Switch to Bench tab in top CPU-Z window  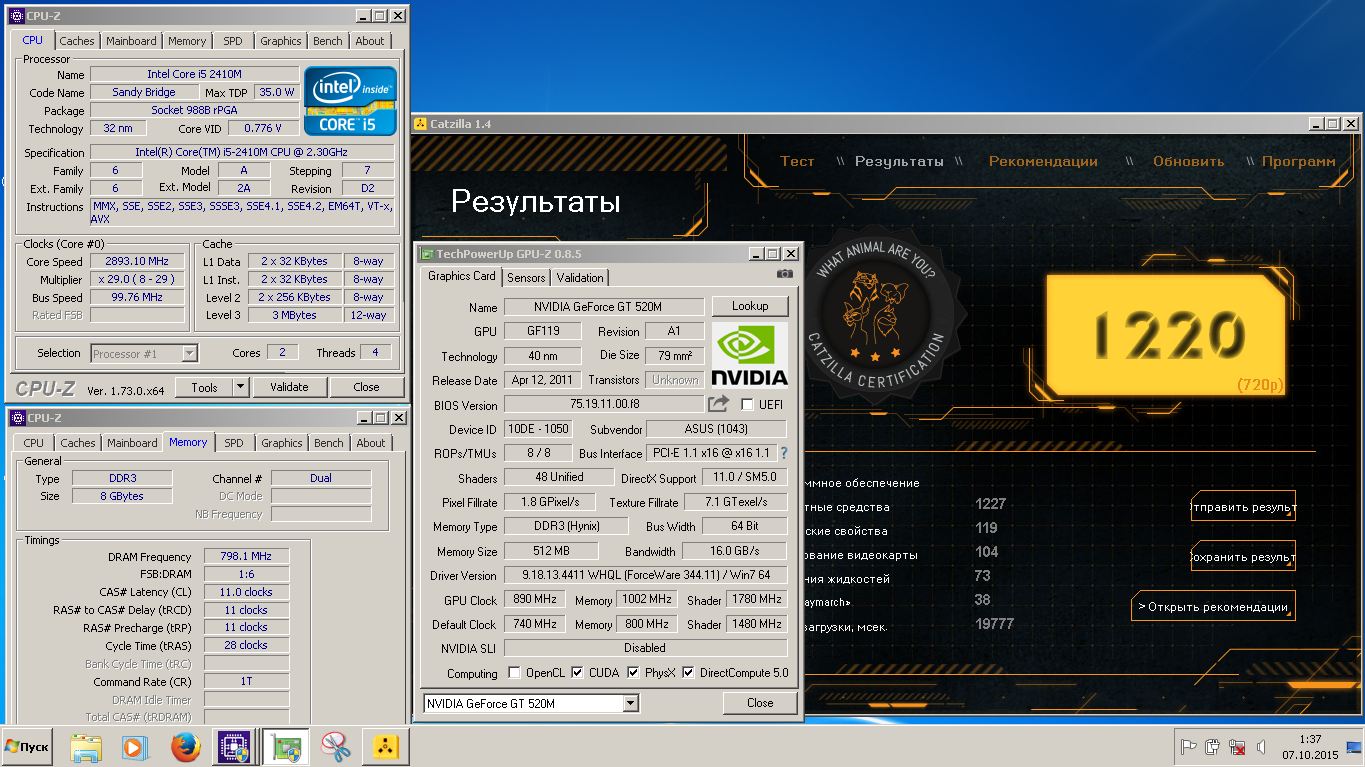[x=327, y=41]
